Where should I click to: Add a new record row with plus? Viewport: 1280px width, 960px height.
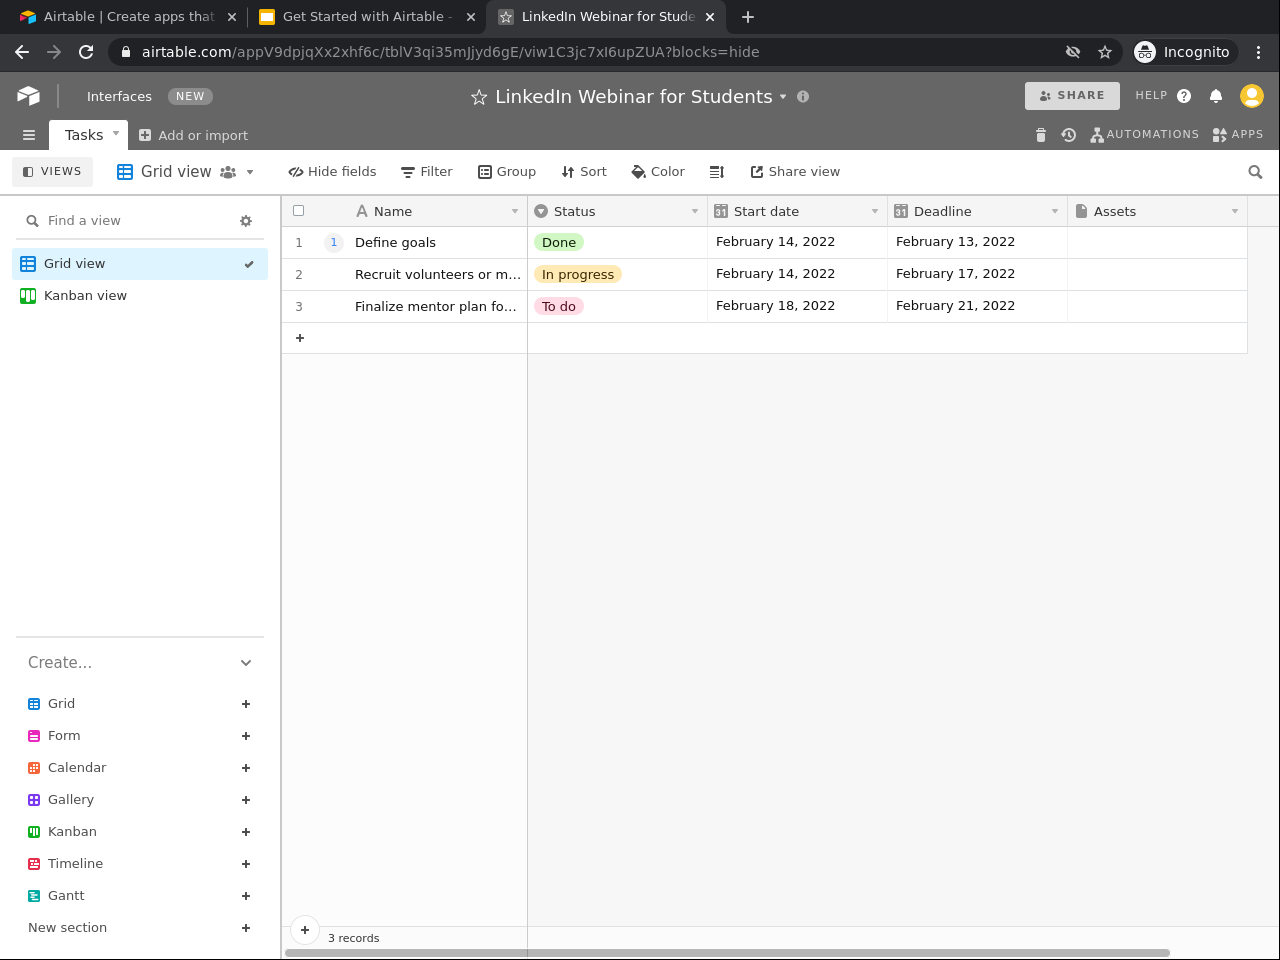point(299,338)
